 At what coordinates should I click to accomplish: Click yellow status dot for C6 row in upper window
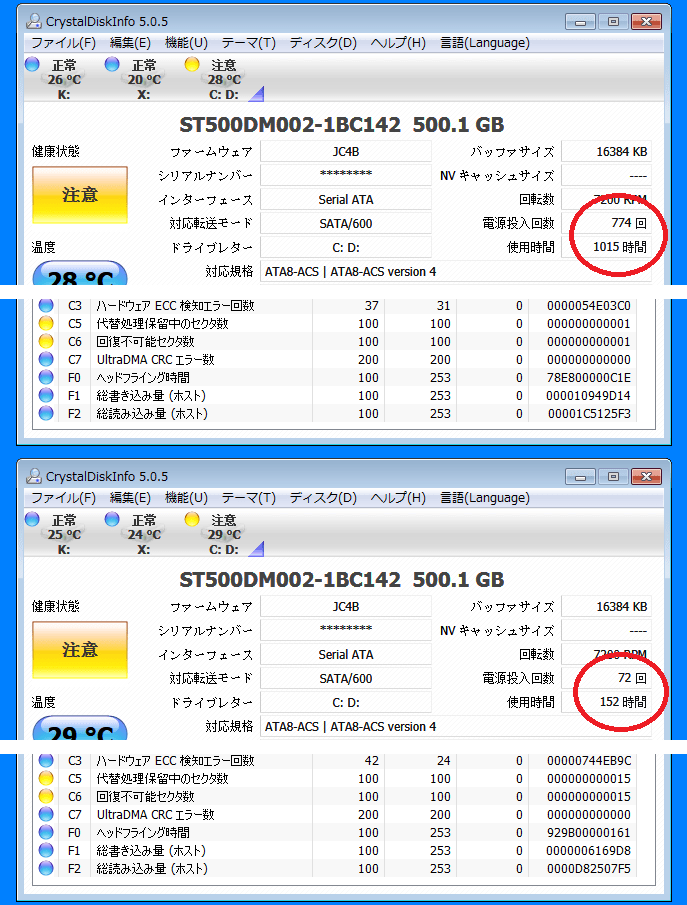coord(46,341)
